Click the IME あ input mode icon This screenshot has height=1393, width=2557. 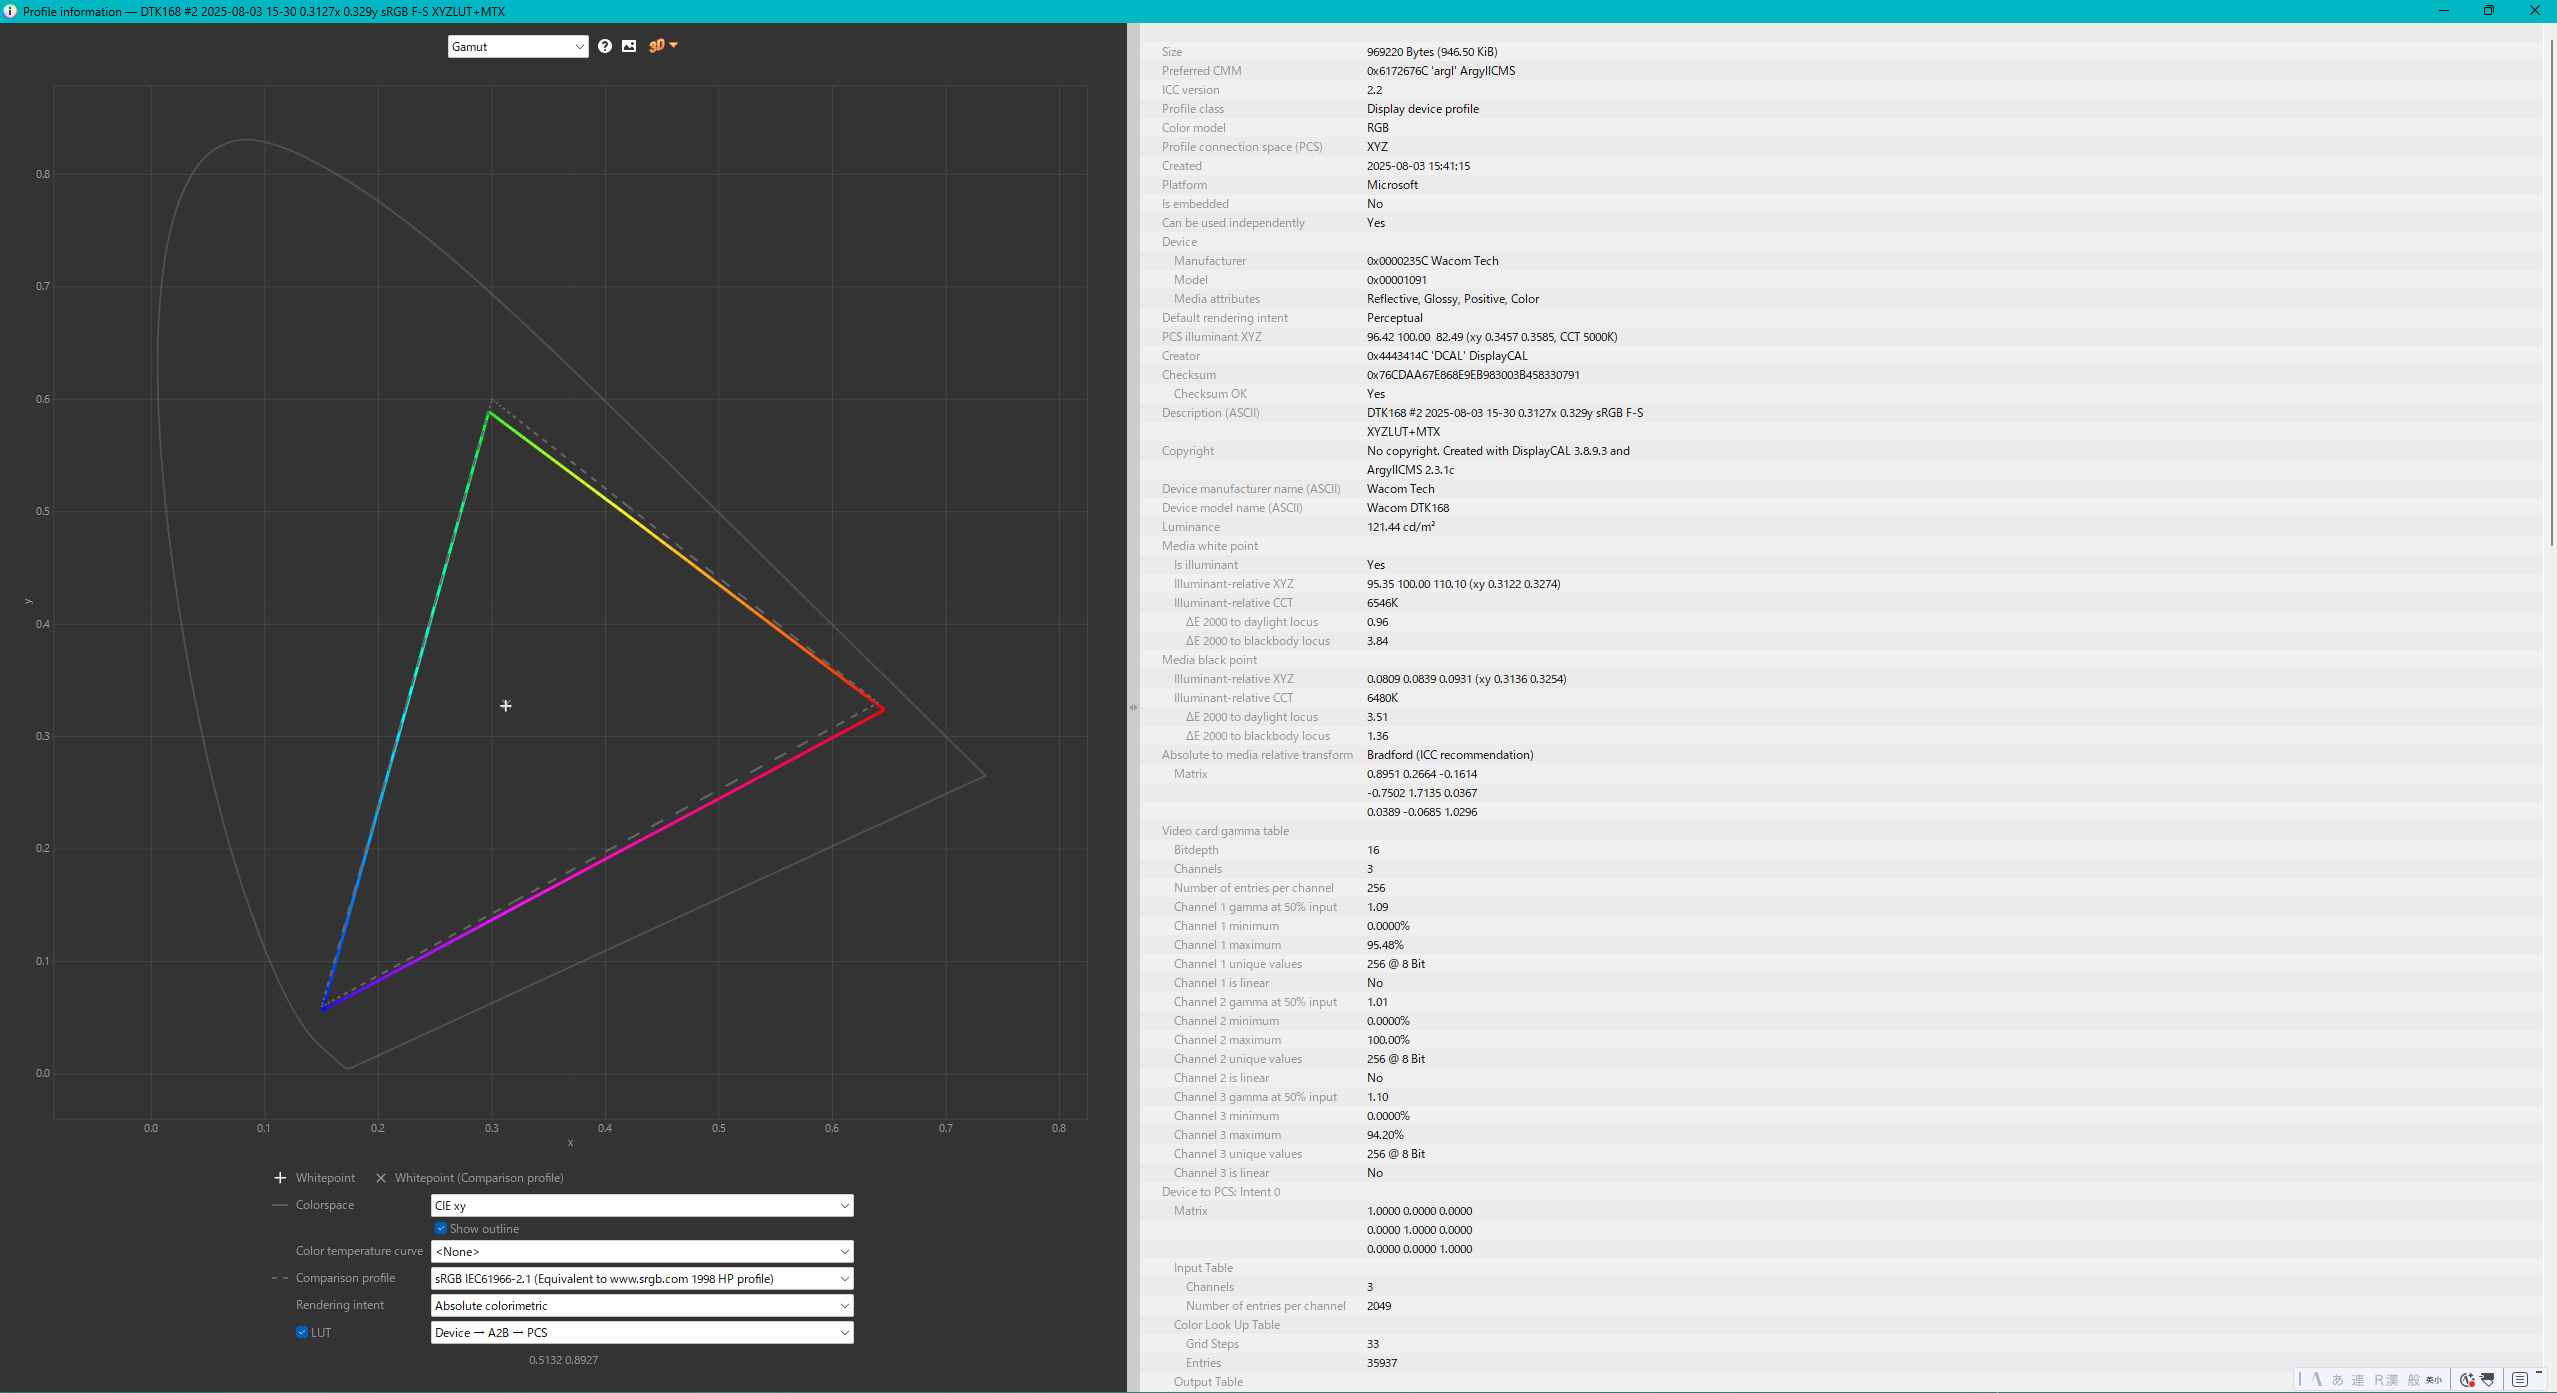pos(2337,1380)
